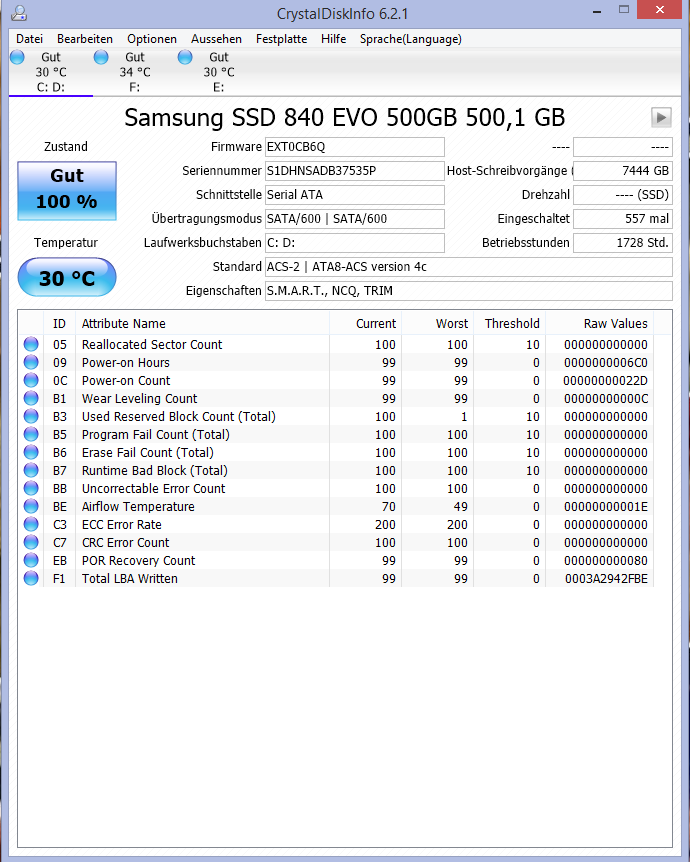Click the blue health orb above E:
This screenshot has width=690, height=862.
tap(185, 57)
